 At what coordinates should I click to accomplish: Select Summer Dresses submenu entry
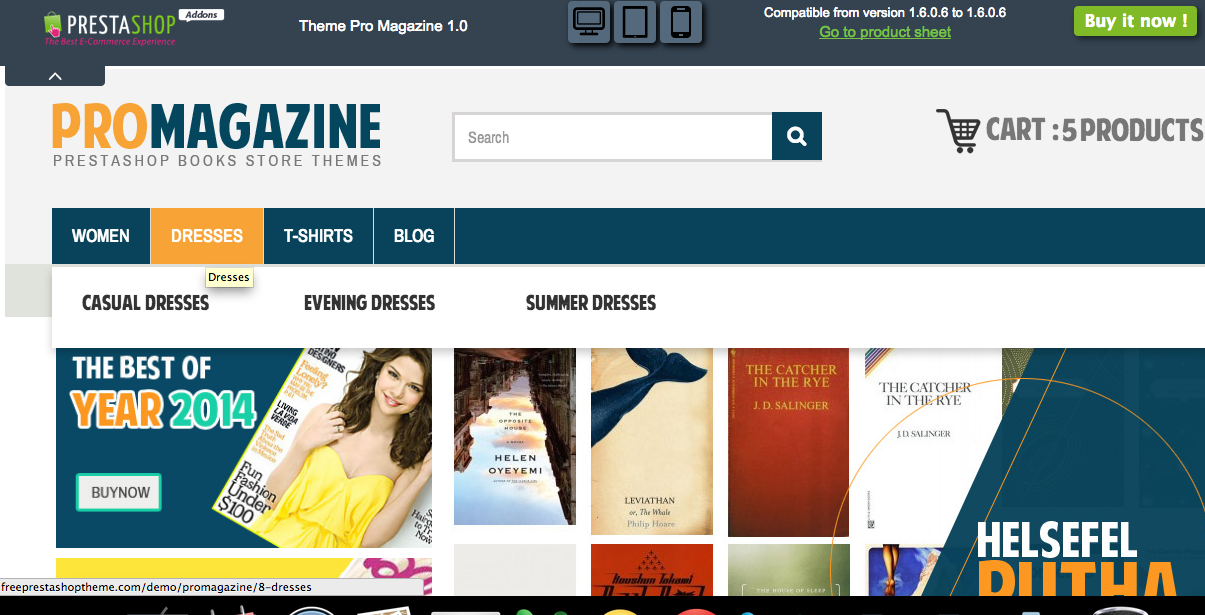coord(591,303)
